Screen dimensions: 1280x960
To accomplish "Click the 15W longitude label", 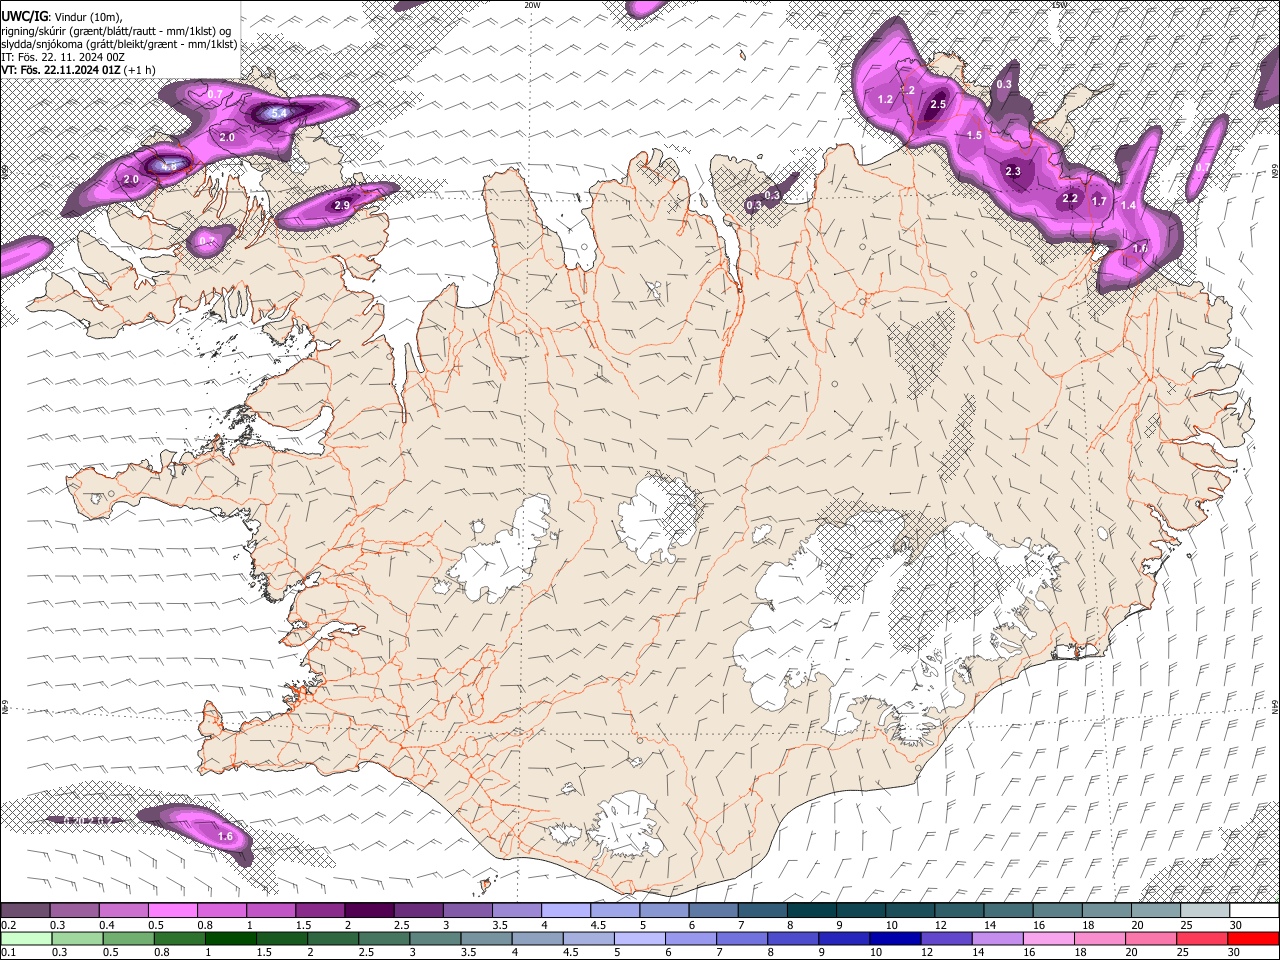I will point(1059,5).
